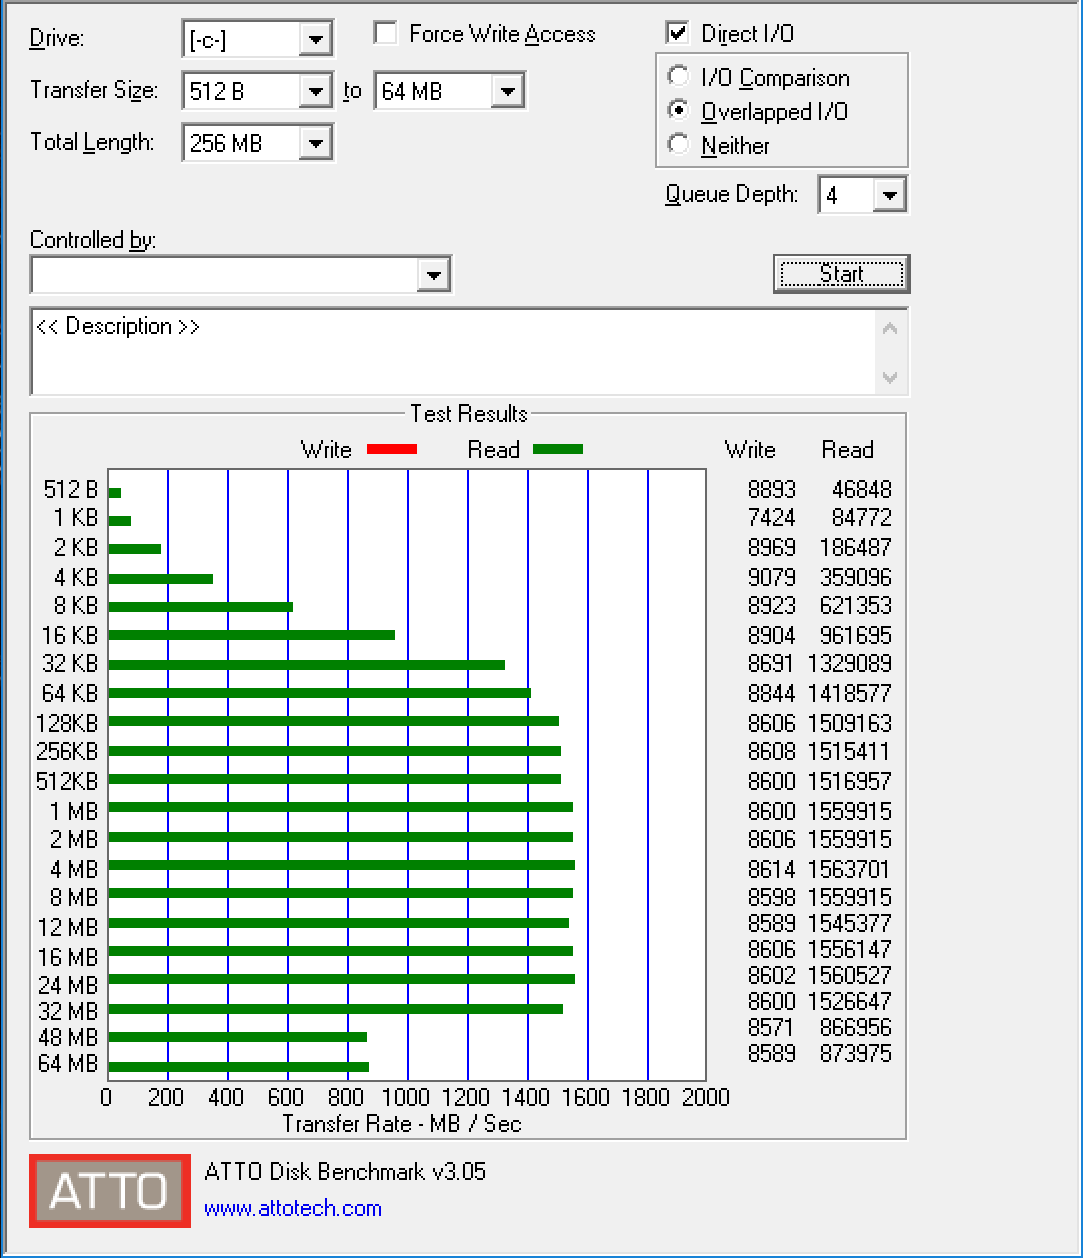Click the 4 MB read result bar
This screenshot has width=1083, height=1258.
click(341, 865)
